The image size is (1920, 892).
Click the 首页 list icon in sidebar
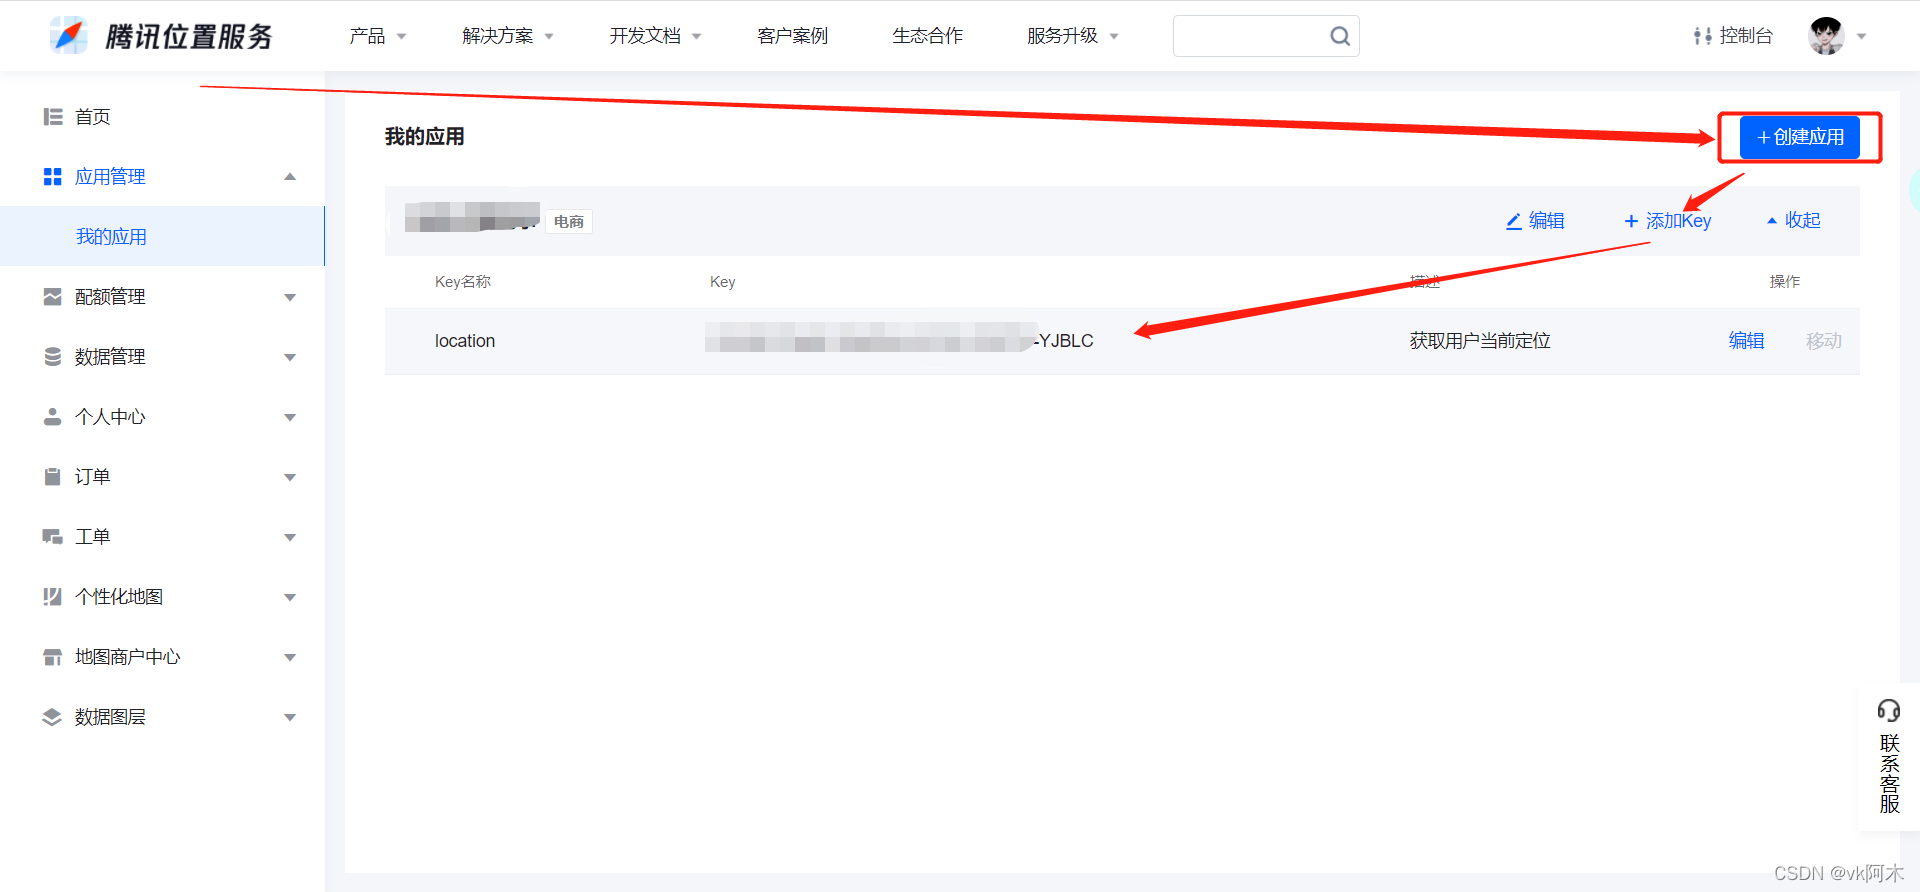click(53, 117)
